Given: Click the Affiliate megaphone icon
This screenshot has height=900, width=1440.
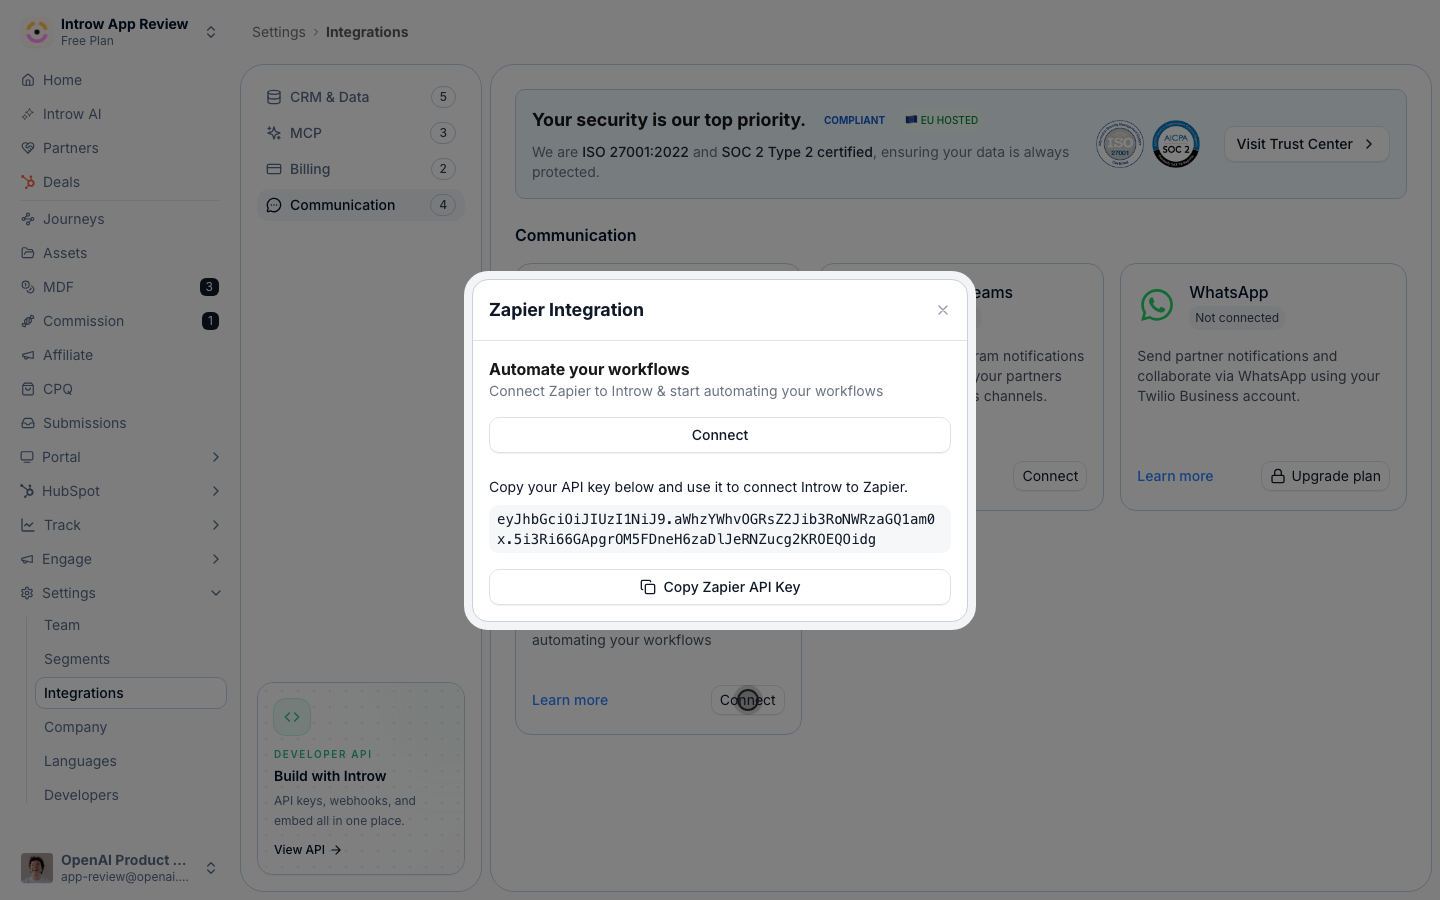Looking at the screenshot, I should tap(28, 355).
